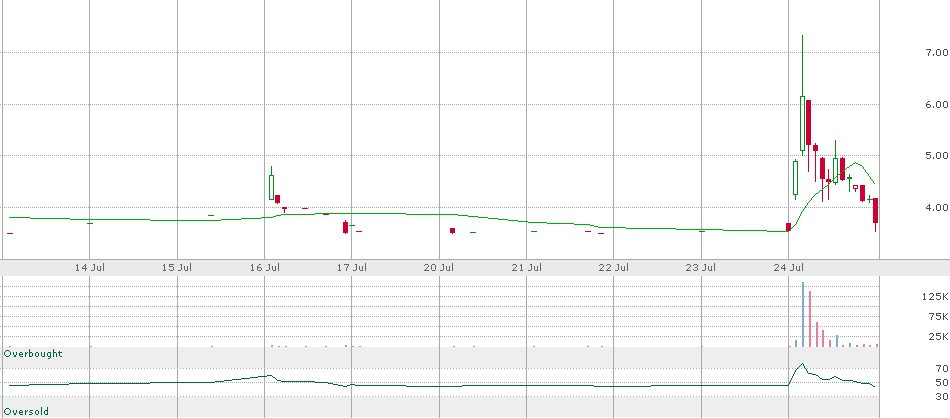The height and width of the screenshot is (418, 950).
Task: Select the 4.00 price axis label
Action: (937, 207)
